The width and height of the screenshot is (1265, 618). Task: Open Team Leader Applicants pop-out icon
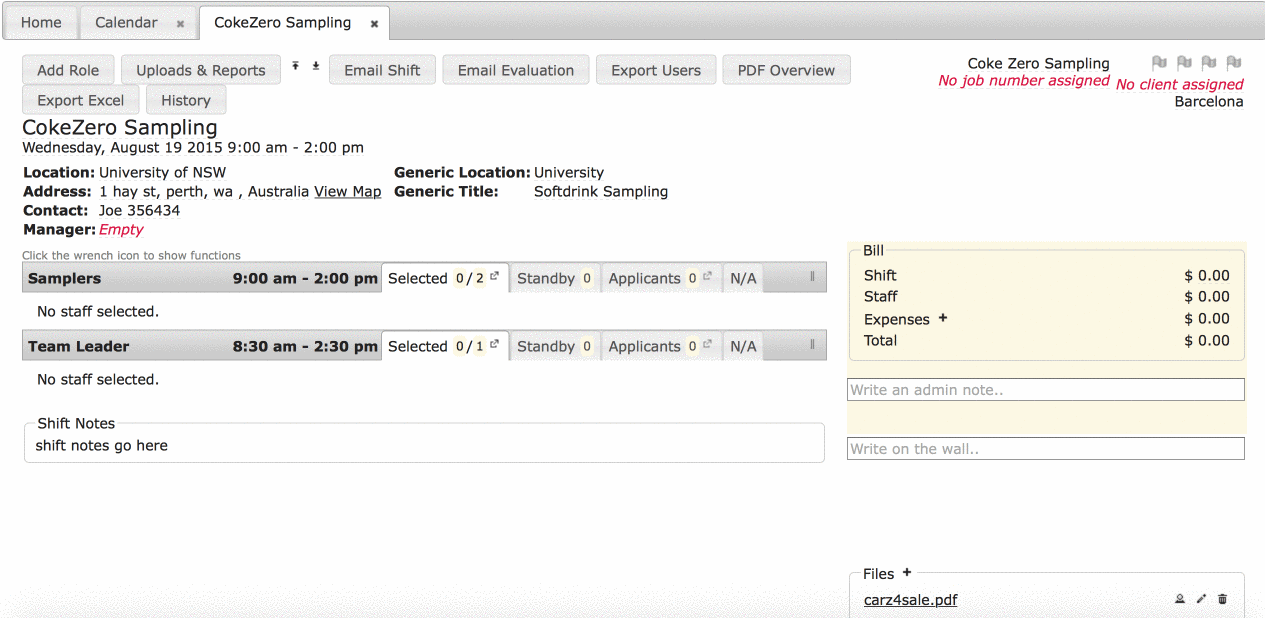pyautogui.click(x=707, y=344)
